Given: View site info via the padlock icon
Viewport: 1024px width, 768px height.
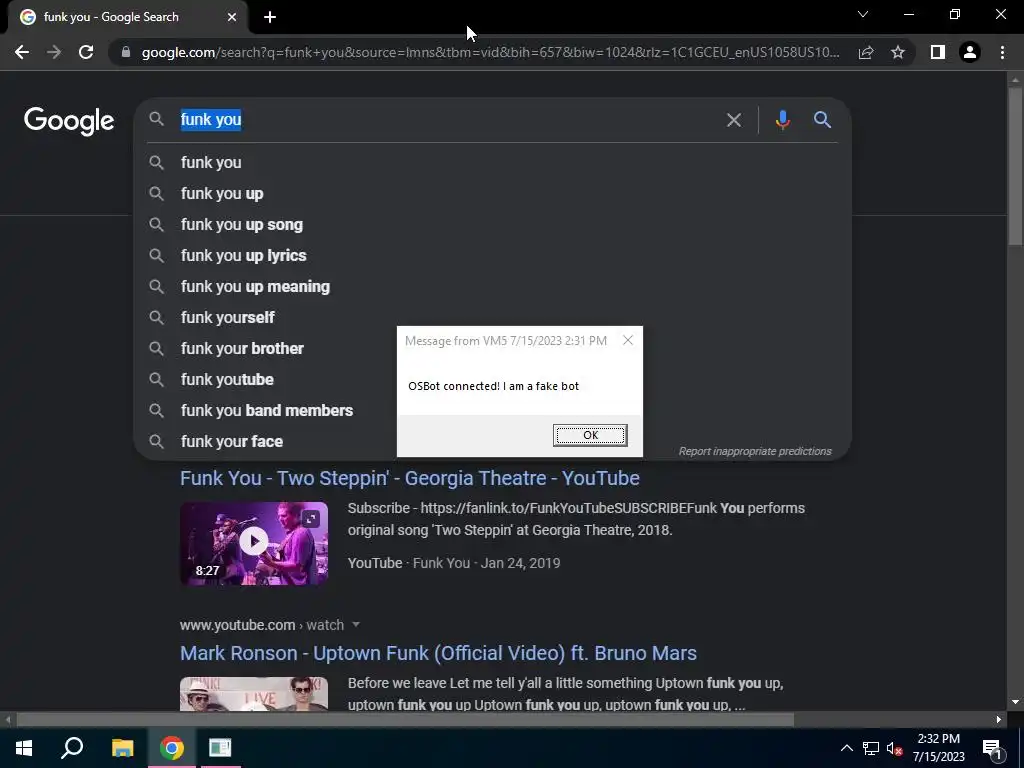Looking at the screenshot, I should point(126,52).
